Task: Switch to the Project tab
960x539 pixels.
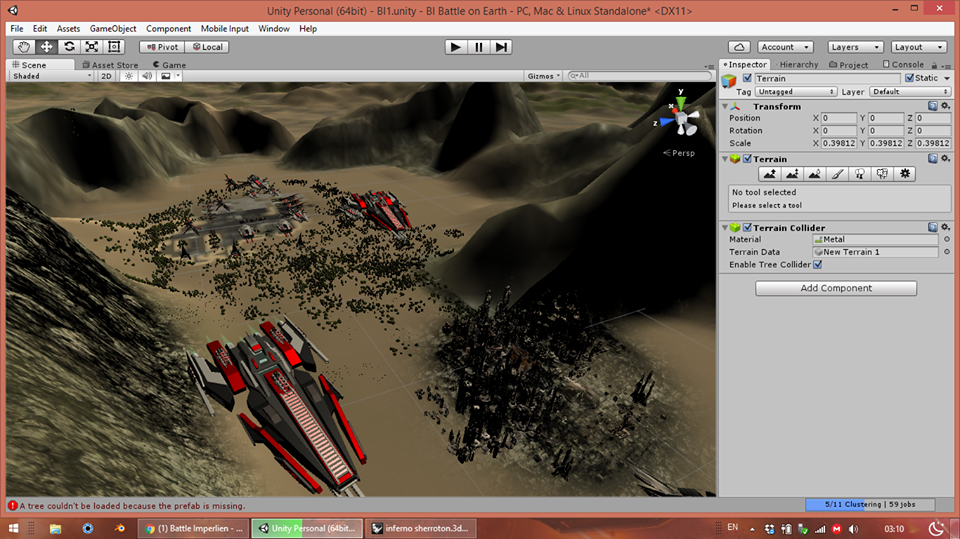Action: [849, 64]
